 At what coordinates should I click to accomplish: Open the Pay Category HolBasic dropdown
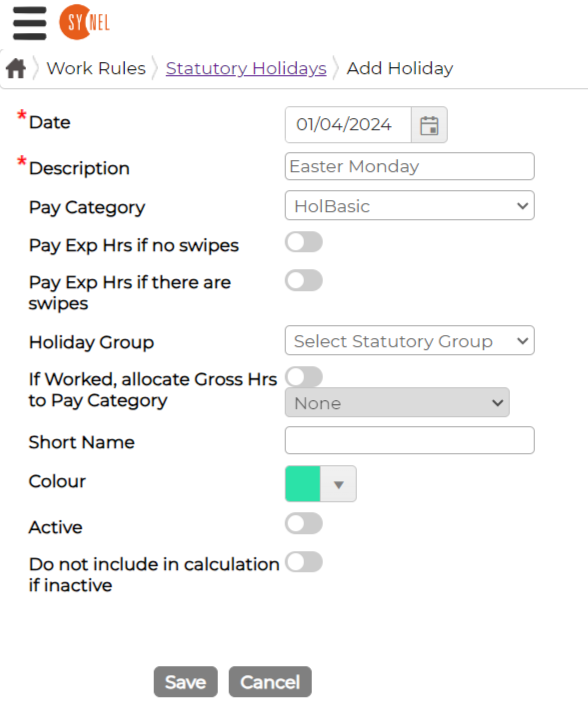(409, 205)
